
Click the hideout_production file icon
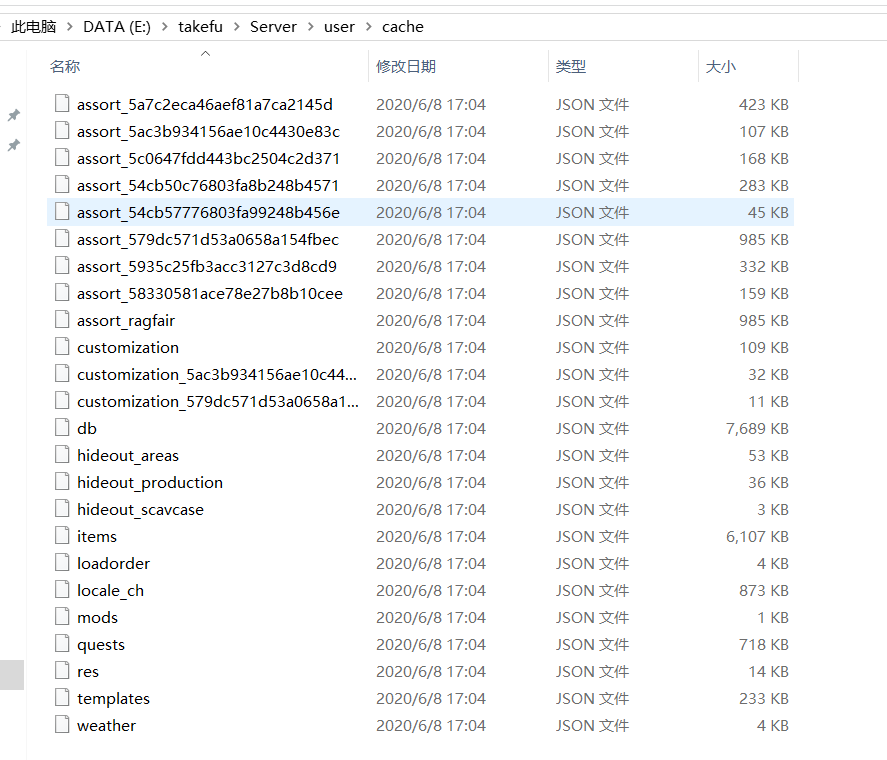[x=62, y=482]
